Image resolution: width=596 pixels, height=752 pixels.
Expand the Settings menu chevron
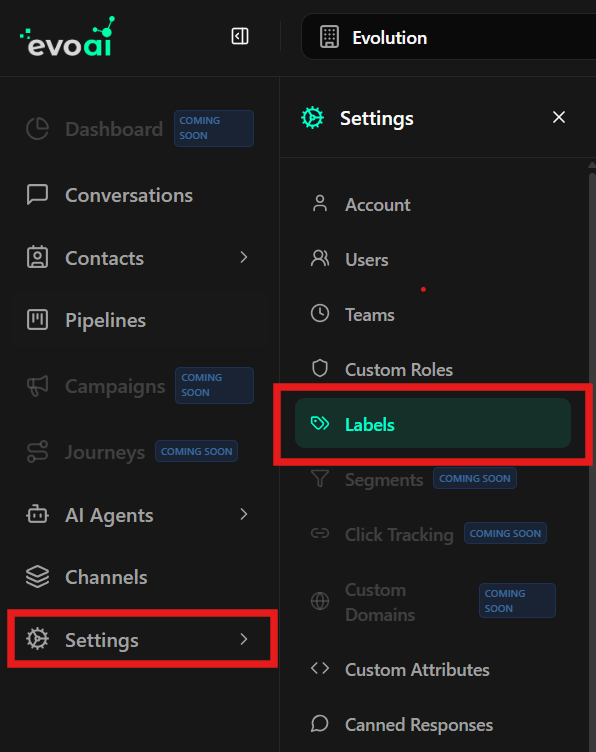click(244, 639)
